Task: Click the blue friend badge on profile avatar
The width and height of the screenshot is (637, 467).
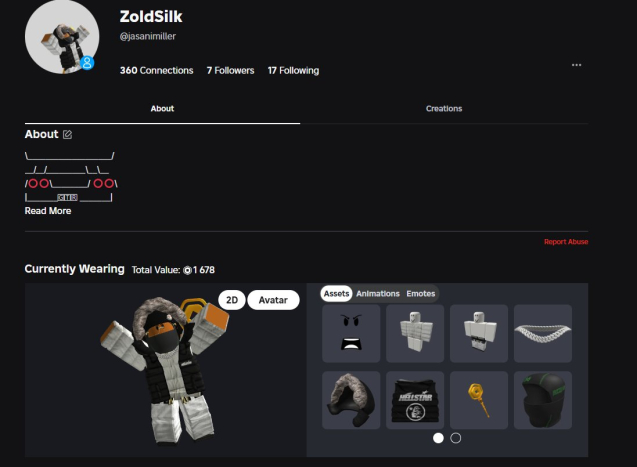Action: pyautogui.click(x=87, y=63)
